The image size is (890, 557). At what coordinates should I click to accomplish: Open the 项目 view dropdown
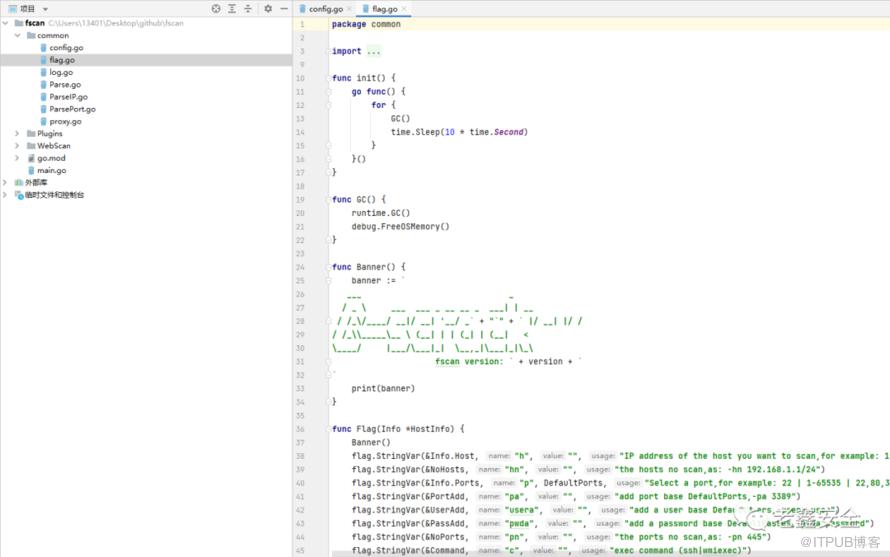tap(45, 9)
